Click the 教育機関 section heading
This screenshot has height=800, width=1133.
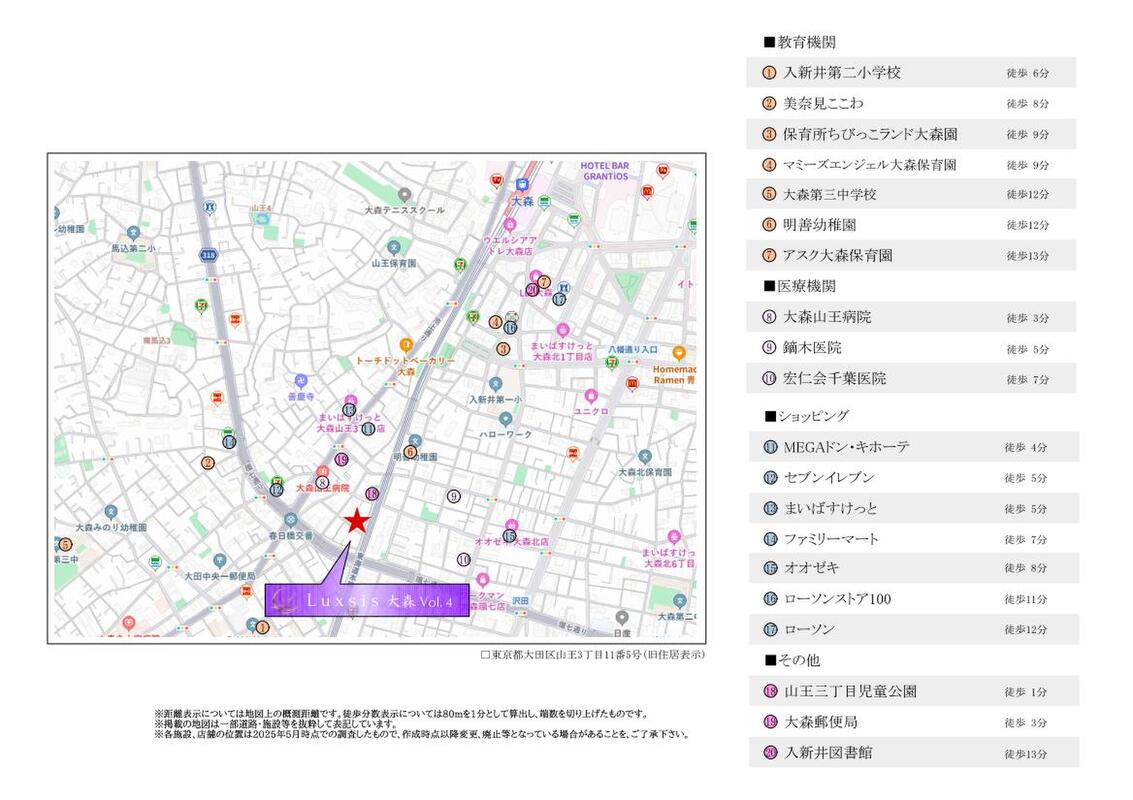(x=799, y=42)
